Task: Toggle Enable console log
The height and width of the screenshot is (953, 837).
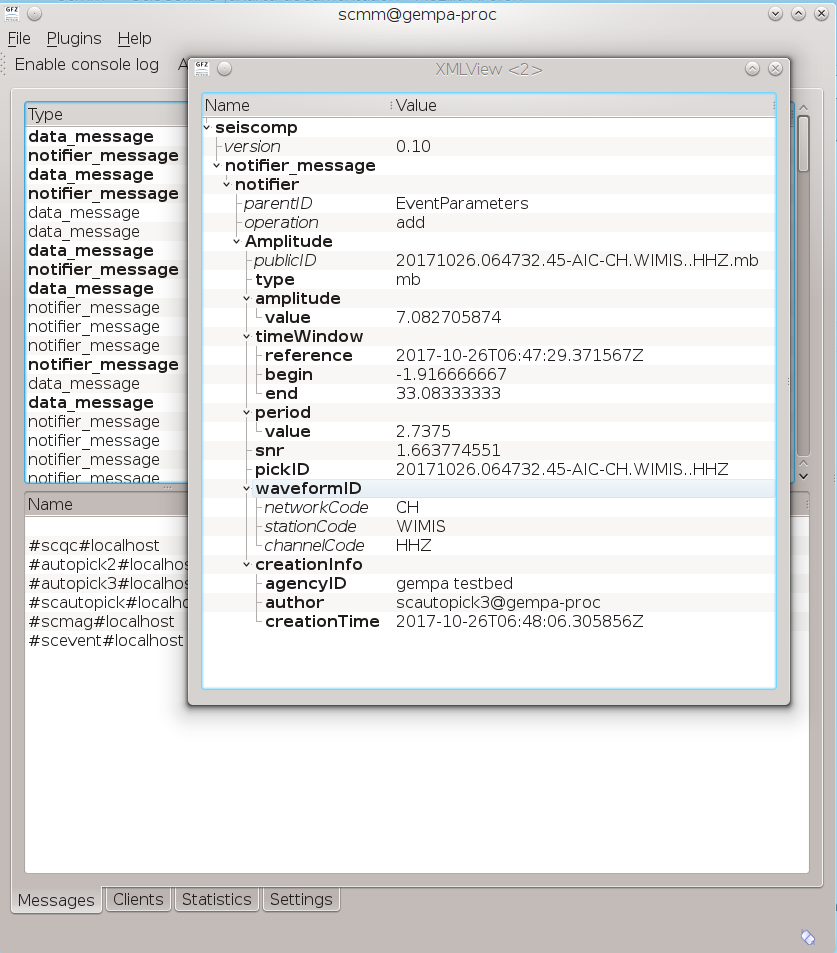Action: pyautogui.click(x=86, y=65)
